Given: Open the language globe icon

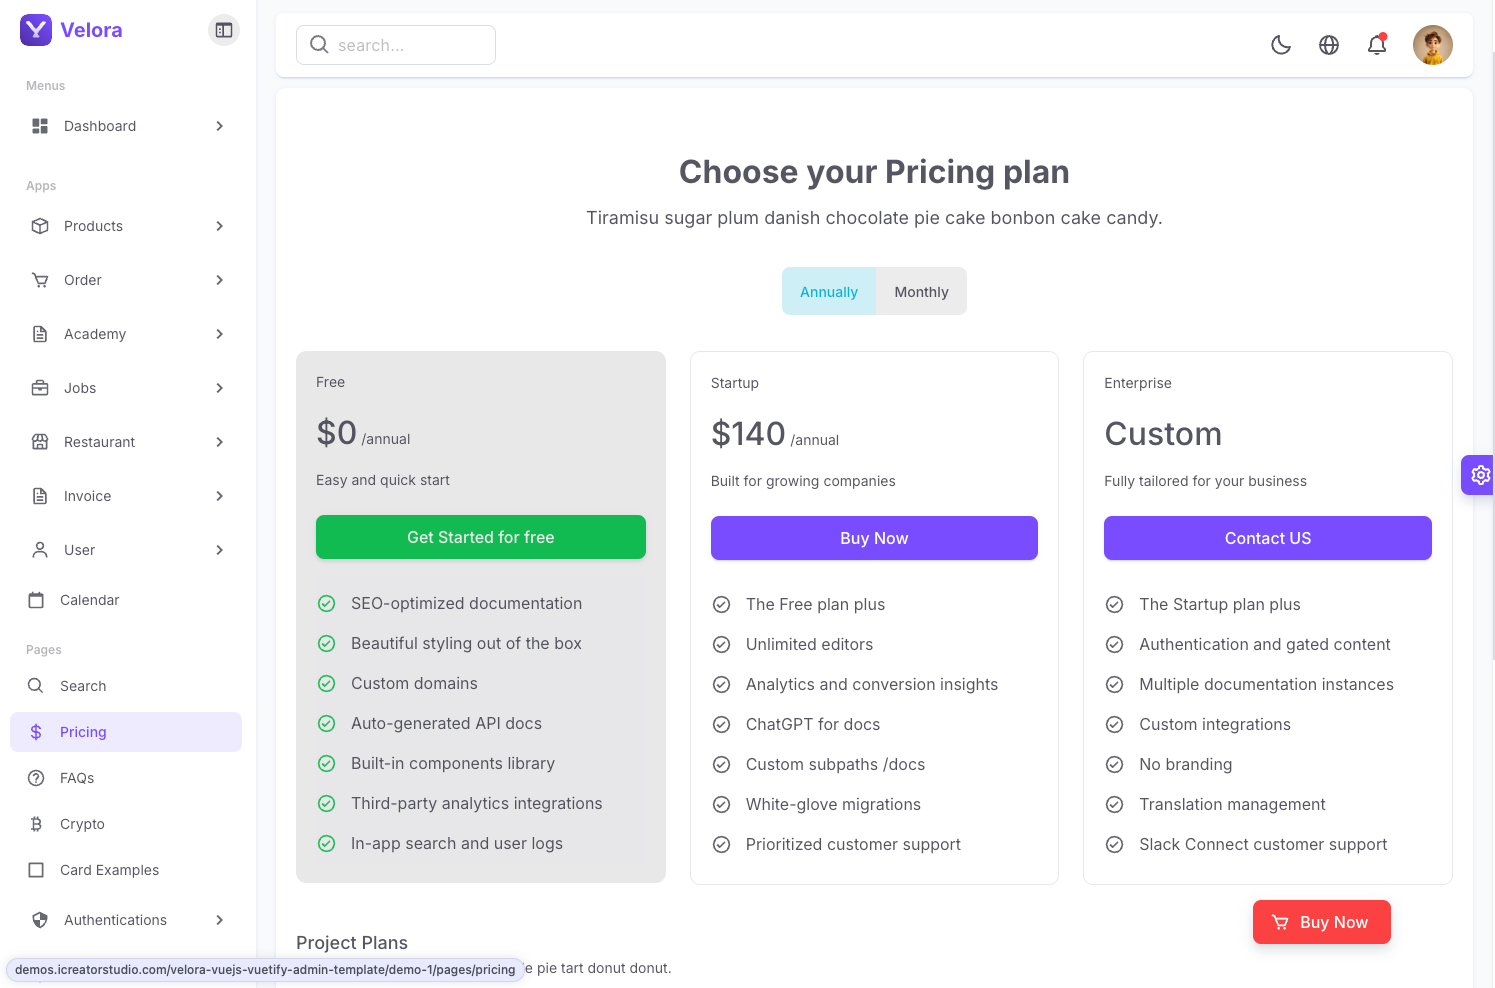Looking at the screenshot, I should pyautogui.click(x=1329, y=45).
